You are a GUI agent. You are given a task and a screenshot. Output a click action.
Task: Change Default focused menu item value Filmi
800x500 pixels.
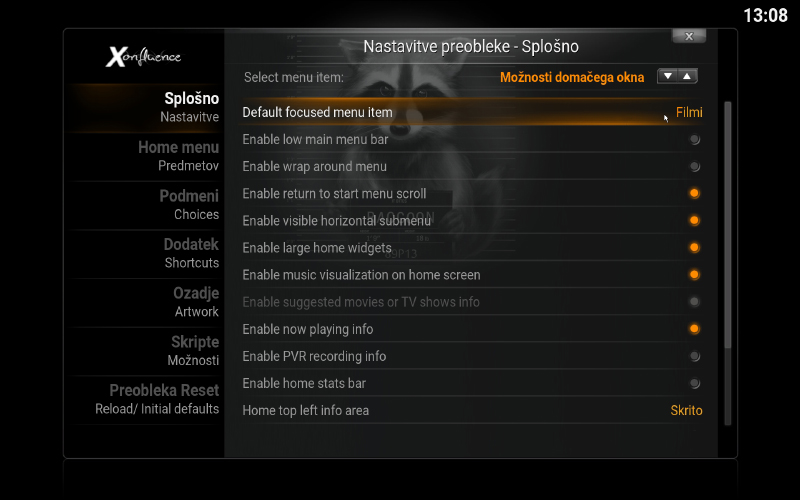[x=688, y=113]
